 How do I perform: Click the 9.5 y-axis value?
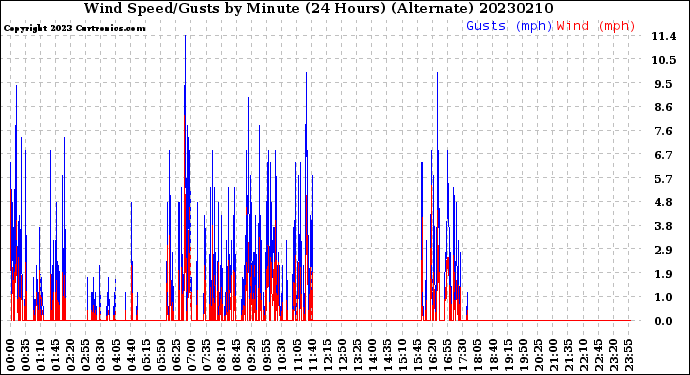(x=664, y=84)
